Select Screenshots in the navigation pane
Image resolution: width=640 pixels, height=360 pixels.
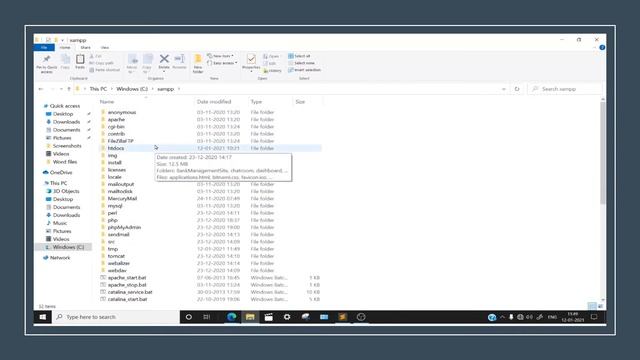pyautogui.click(x=64, y=146)
